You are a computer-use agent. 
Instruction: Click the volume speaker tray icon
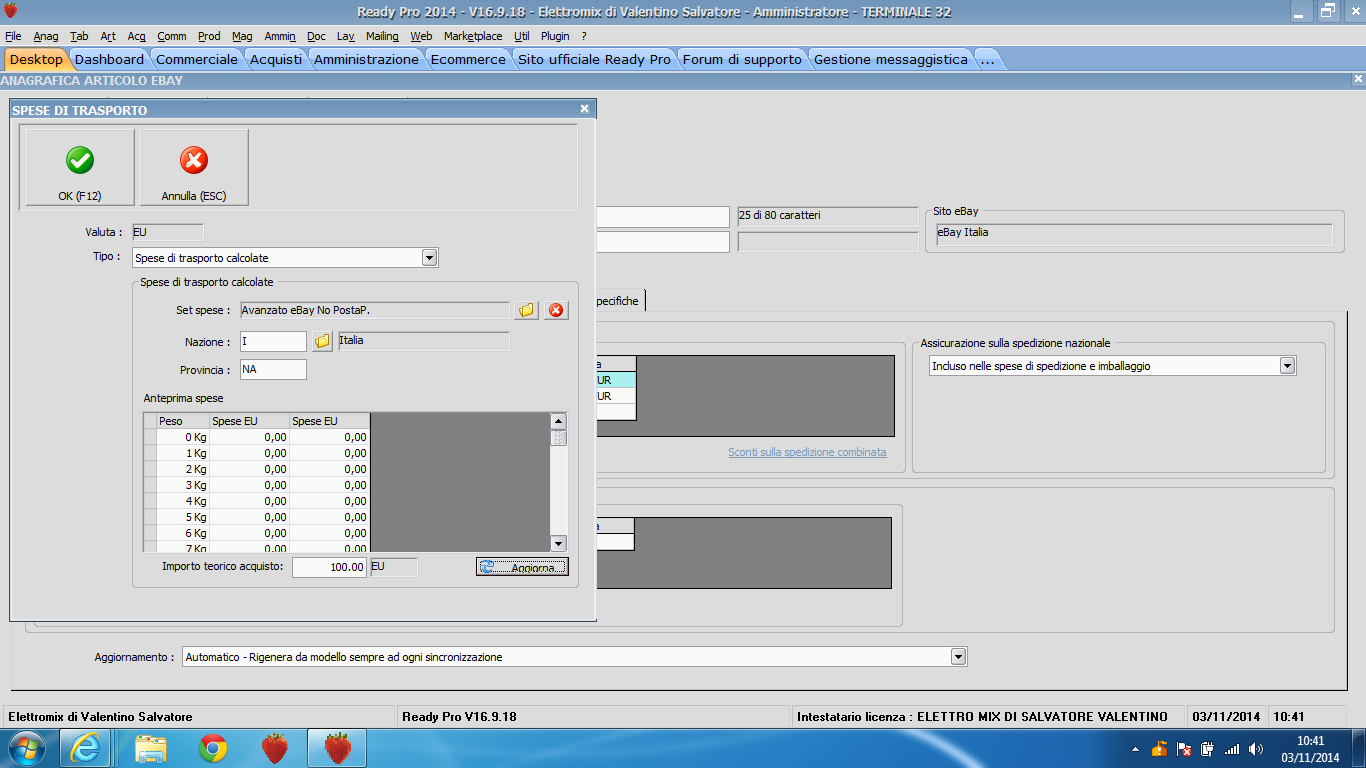1255,749
